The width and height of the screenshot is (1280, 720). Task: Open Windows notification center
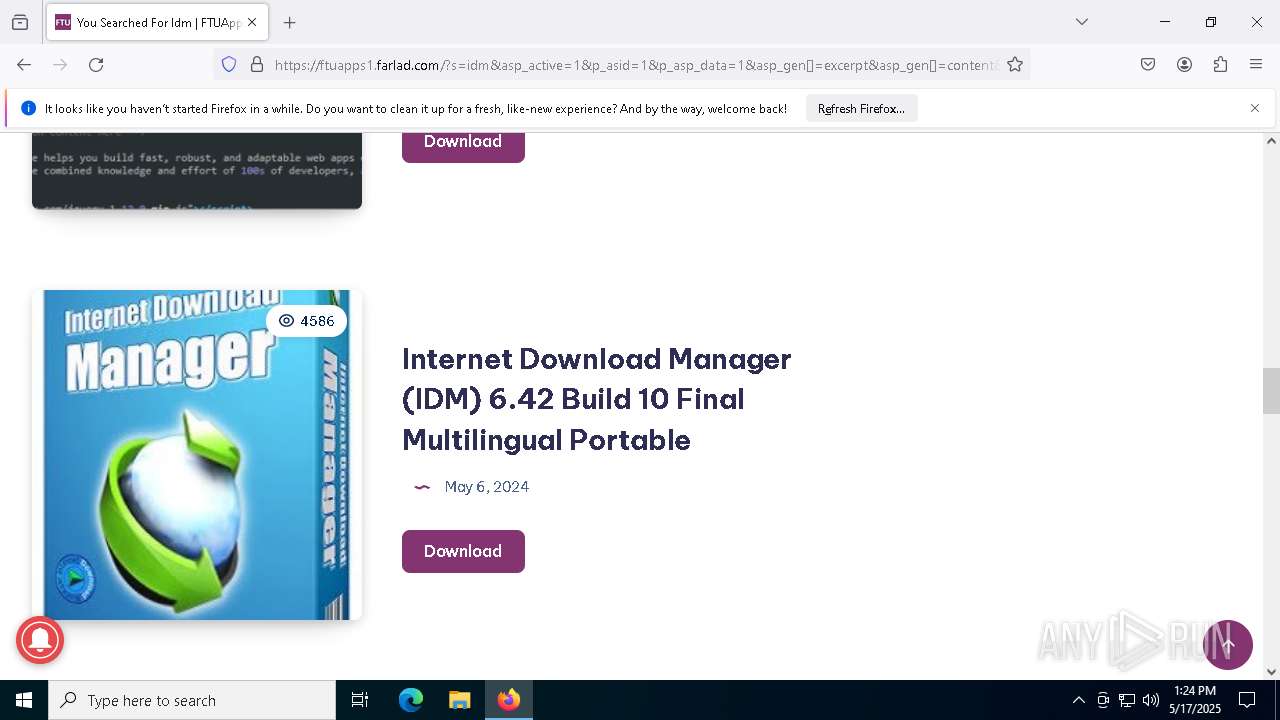click(x=1247, y=700)
